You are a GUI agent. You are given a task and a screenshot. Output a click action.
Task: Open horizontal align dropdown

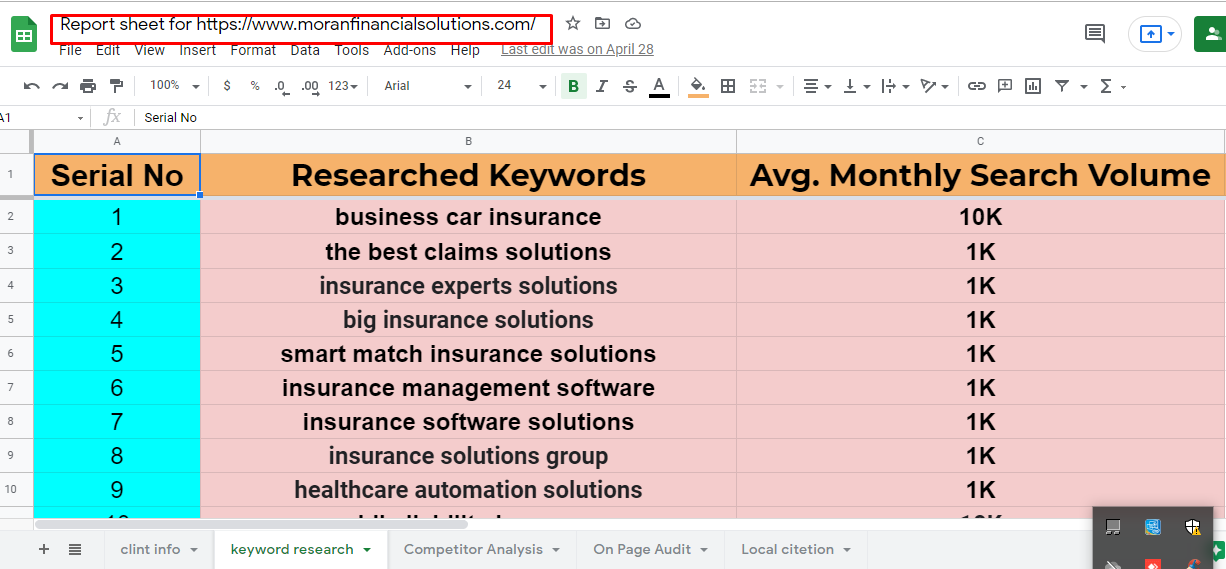817,86
